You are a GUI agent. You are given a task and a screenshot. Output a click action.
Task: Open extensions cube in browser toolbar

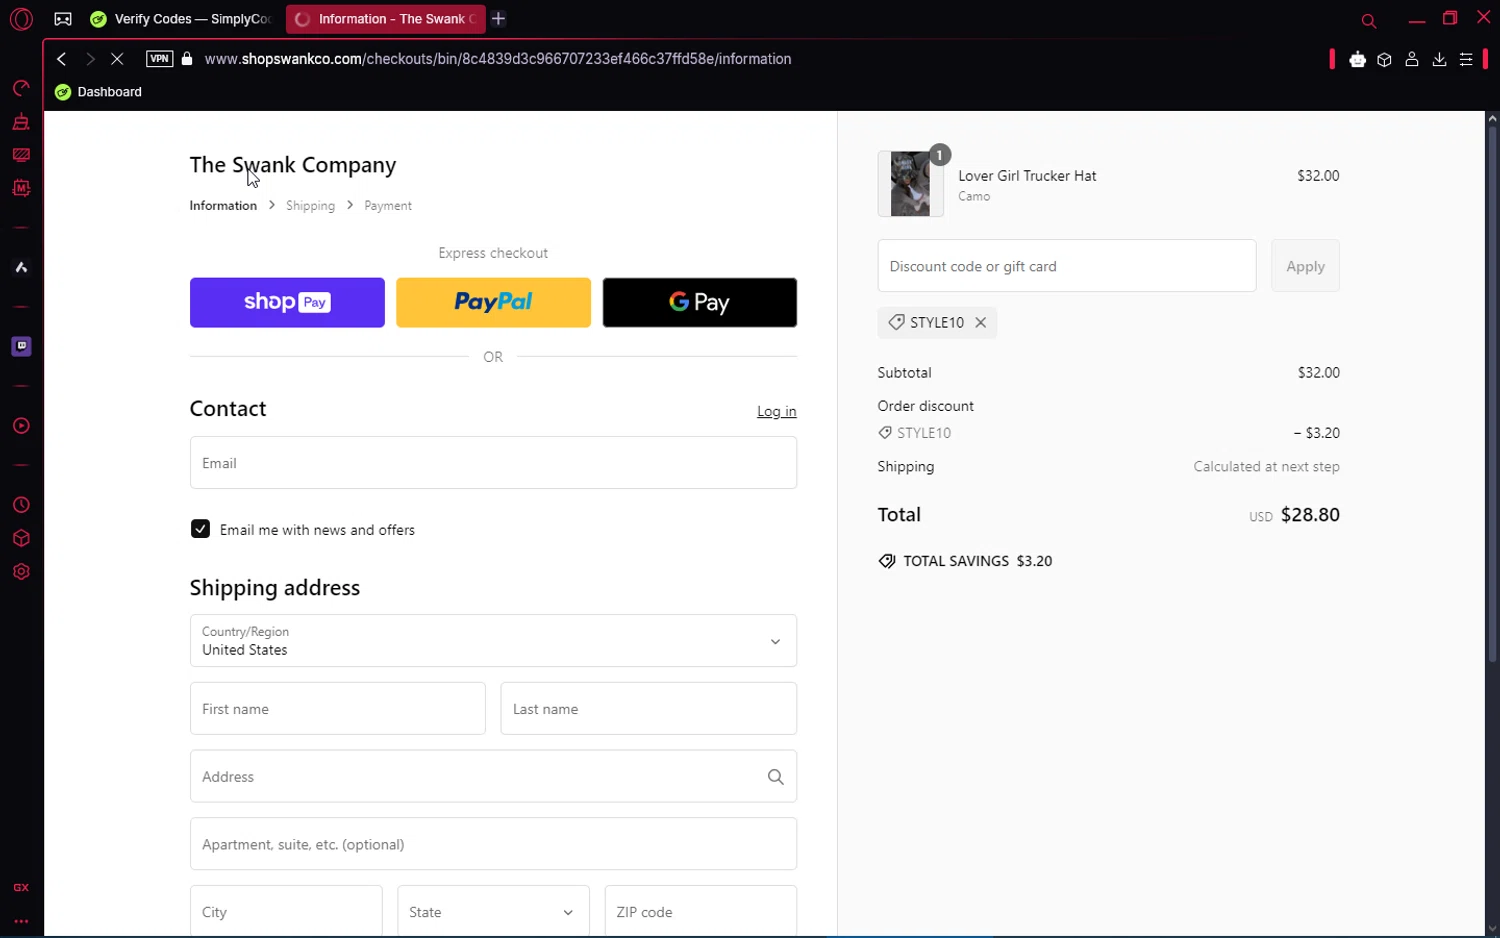(1384, 60)
